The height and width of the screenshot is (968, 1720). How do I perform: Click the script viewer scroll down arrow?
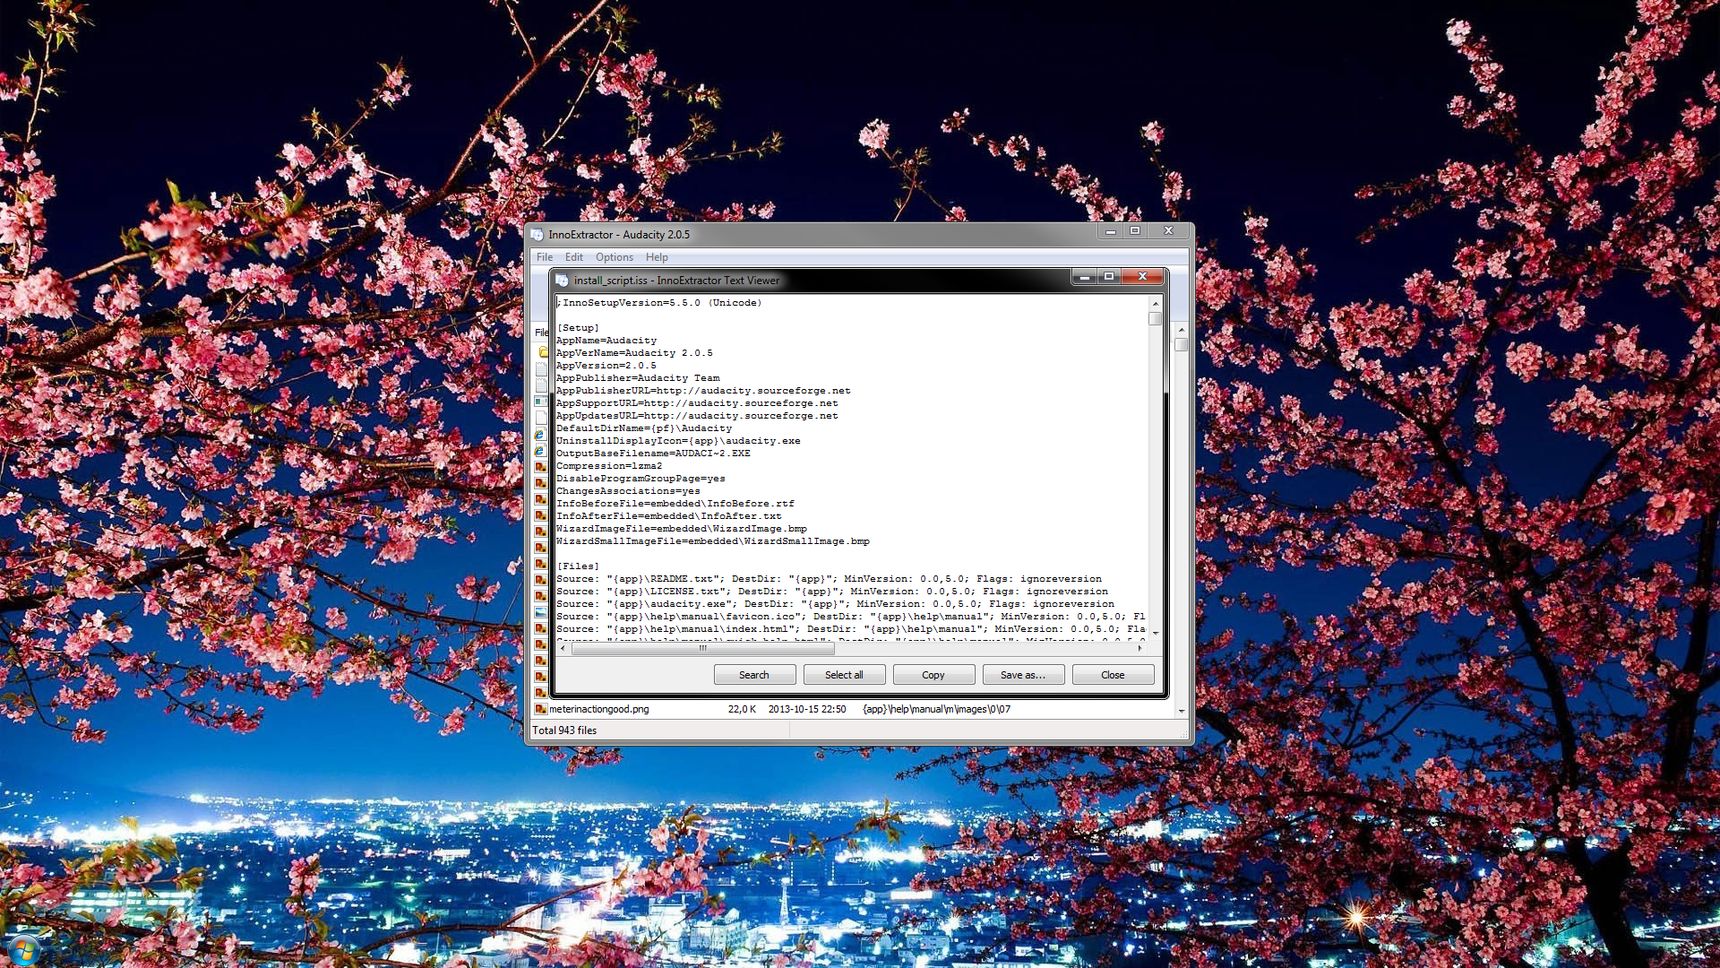[x=1155, y=633]
